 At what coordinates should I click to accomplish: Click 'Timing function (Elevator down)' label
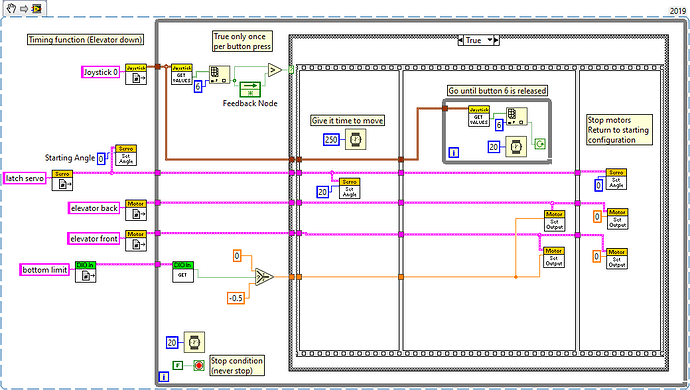click(85, 40)
